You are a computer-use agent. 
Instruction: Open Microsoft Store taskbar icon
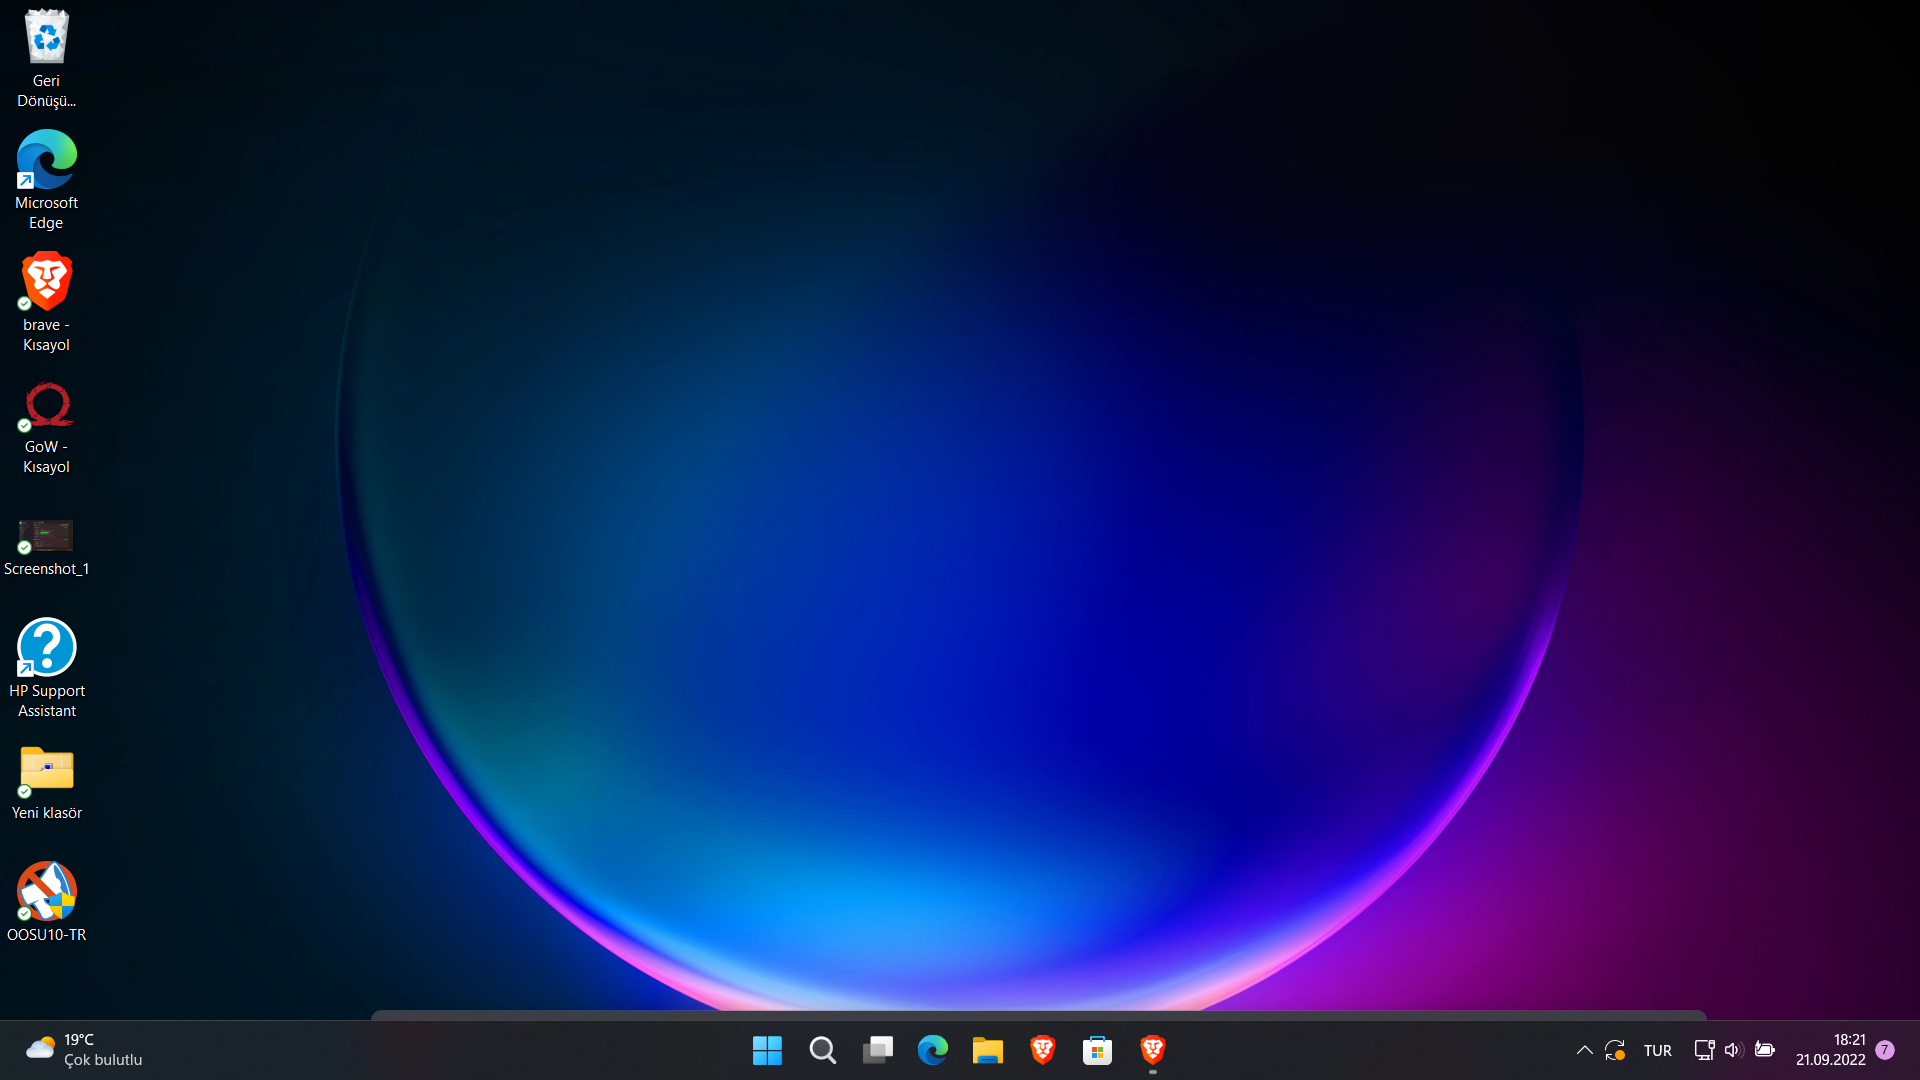pyautogui.click(x=1097, y=1050)
